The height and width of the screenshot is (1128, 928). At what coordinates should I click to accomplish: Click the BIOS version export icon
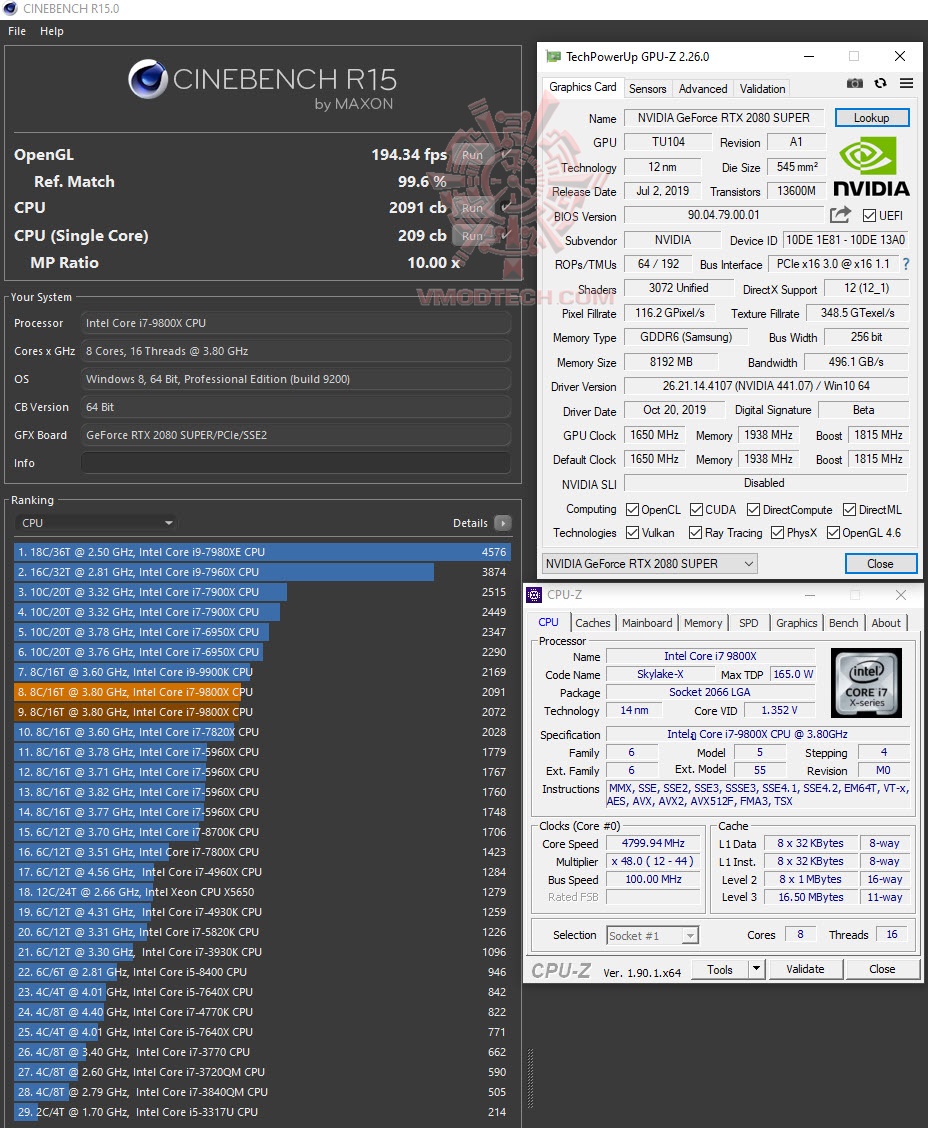point(843,214)
